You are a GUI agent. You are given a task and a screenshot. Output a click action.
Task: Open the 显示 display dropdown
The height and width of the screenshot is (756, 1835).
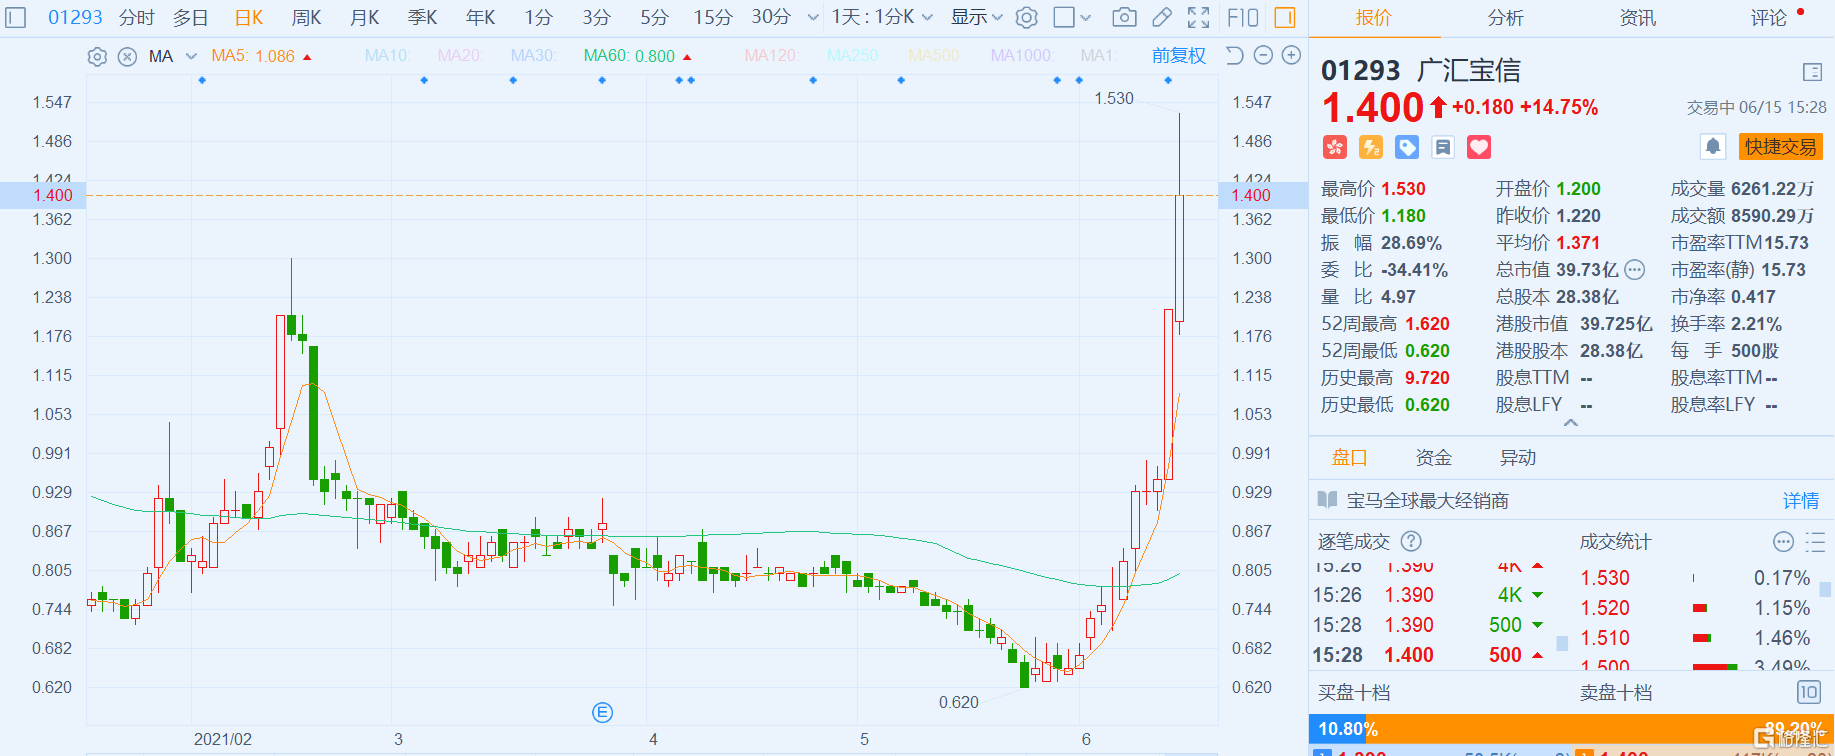point(976,17)
